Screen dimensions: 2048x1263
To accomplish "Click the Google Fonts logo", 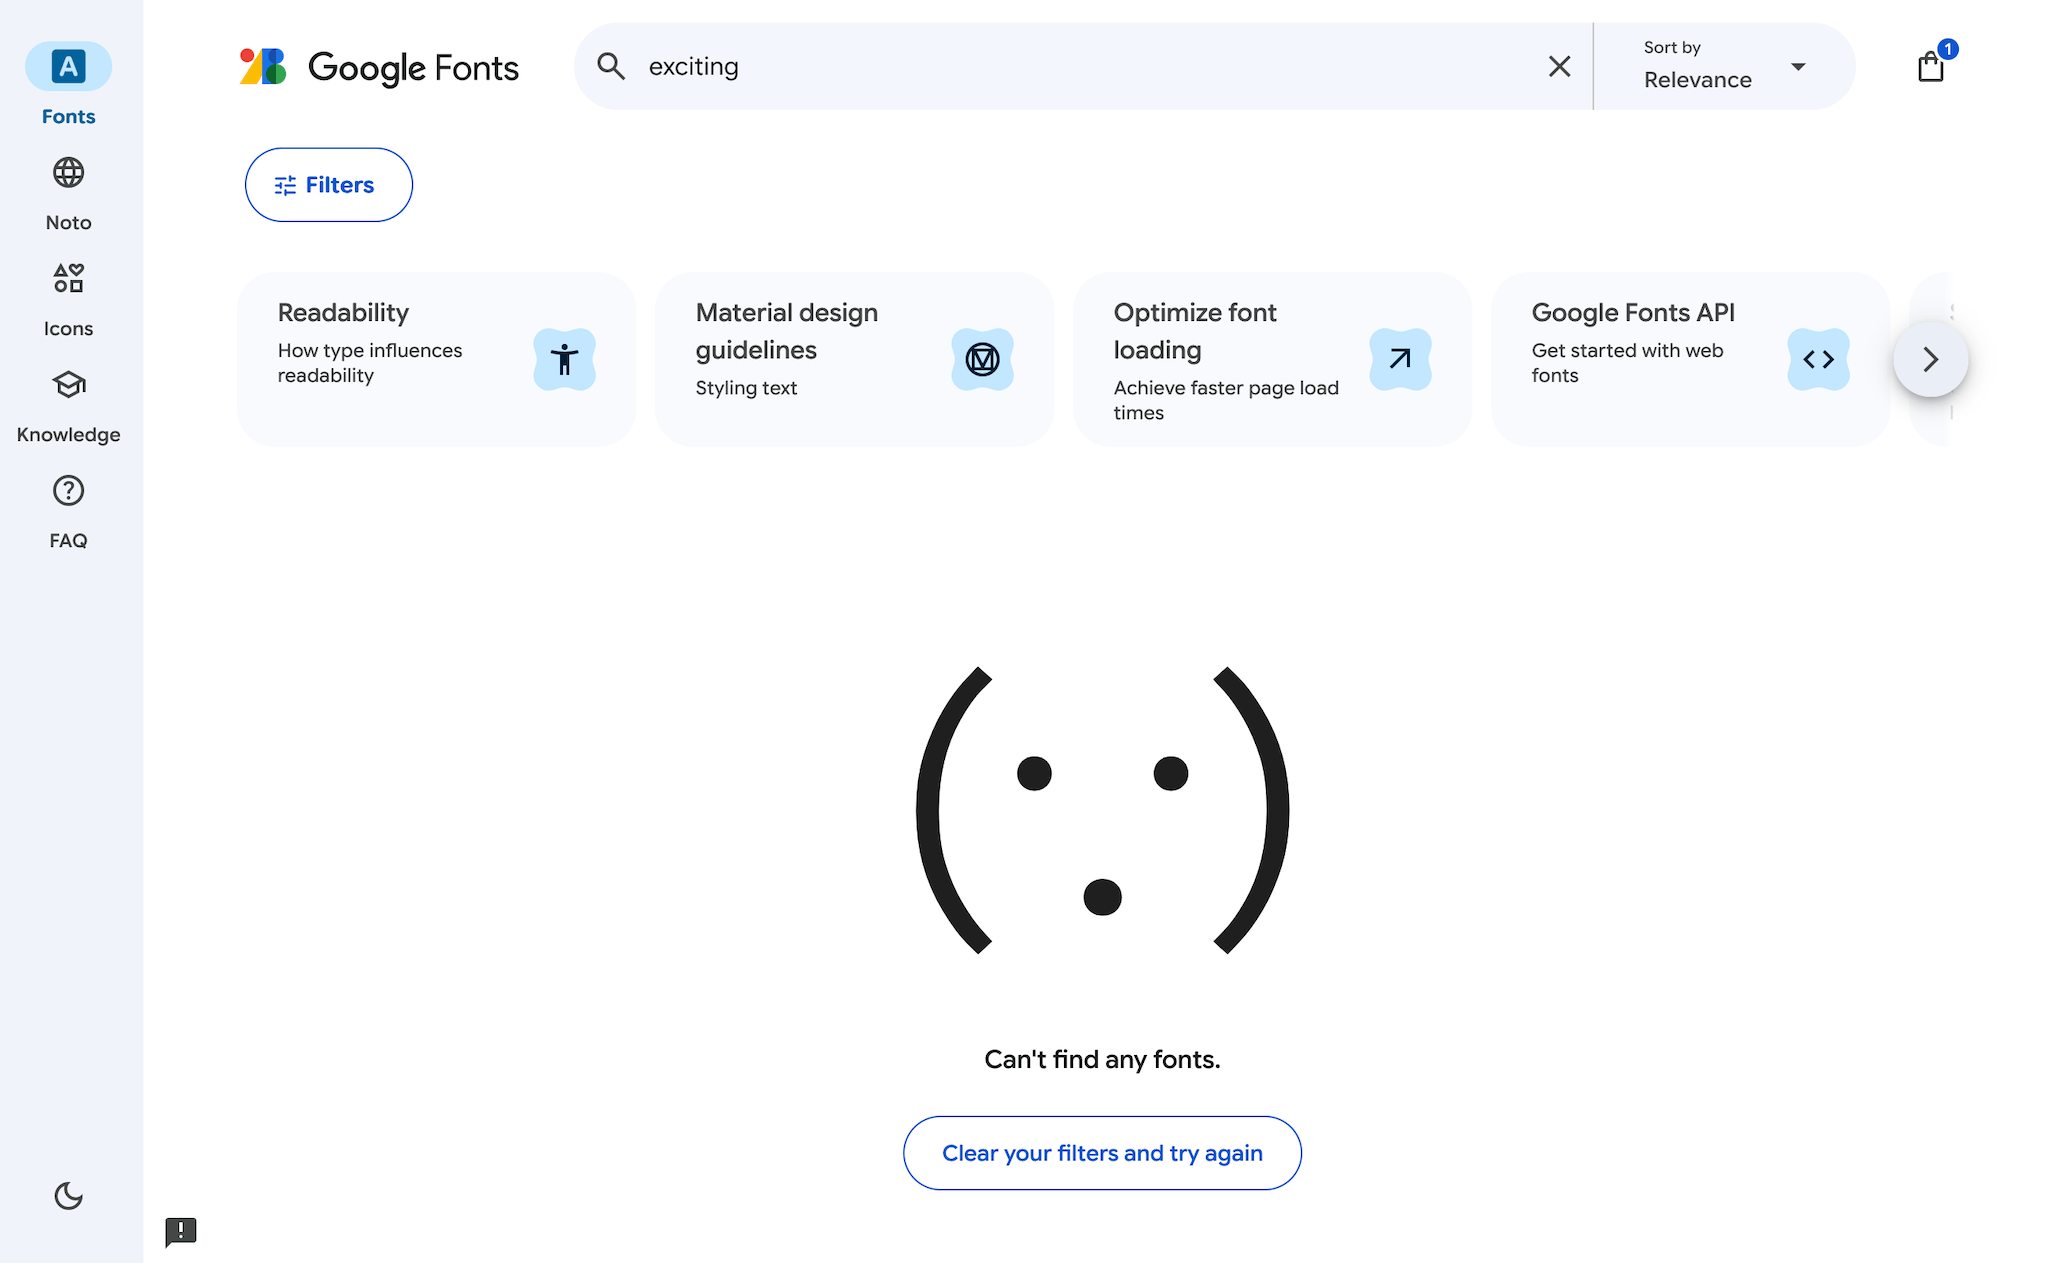I will [379, 67].
